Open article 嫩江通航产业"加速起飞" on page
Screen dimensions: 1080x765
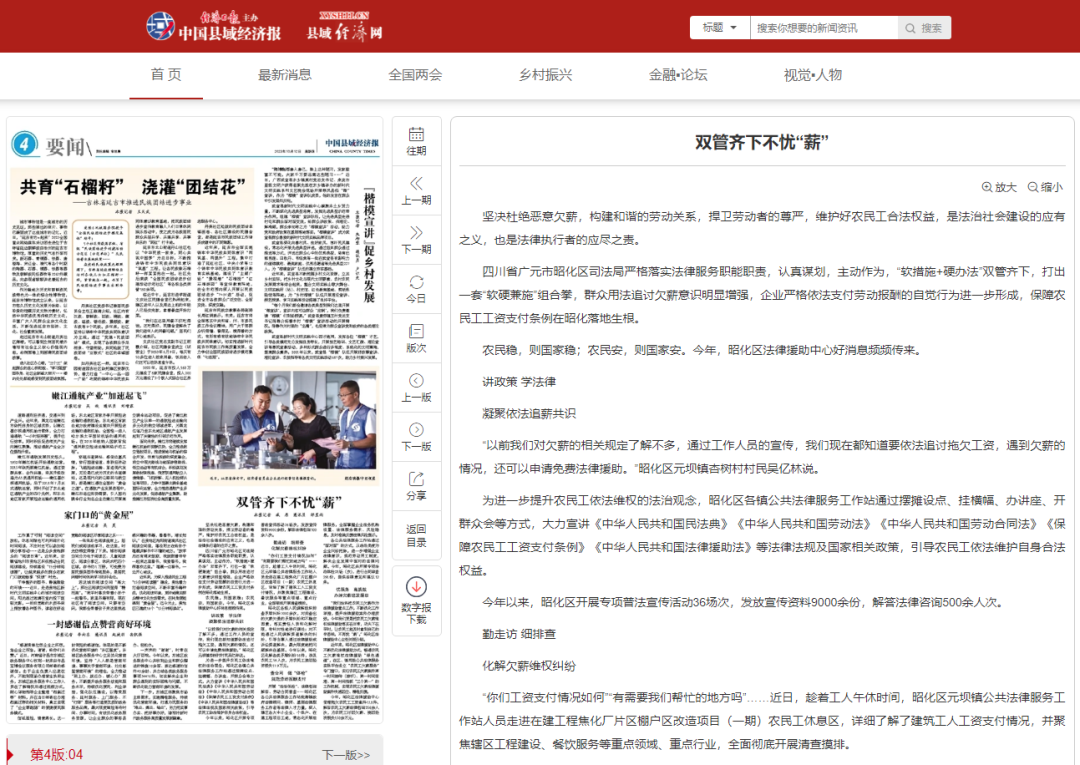pos(99,396)
